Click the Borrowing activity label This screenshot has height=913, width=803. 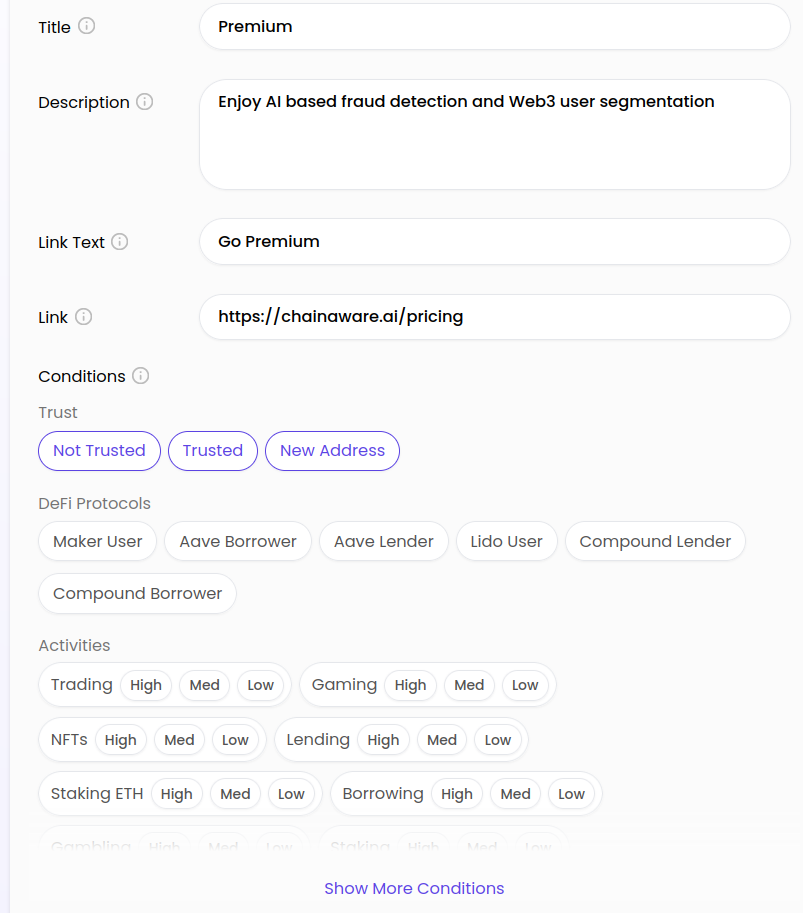(383, 794)
